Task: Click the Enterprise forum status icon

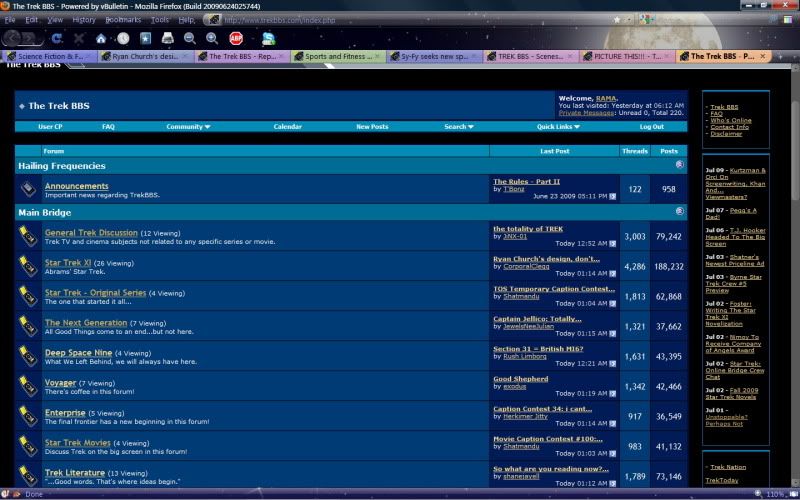Action: coord(28,416)
